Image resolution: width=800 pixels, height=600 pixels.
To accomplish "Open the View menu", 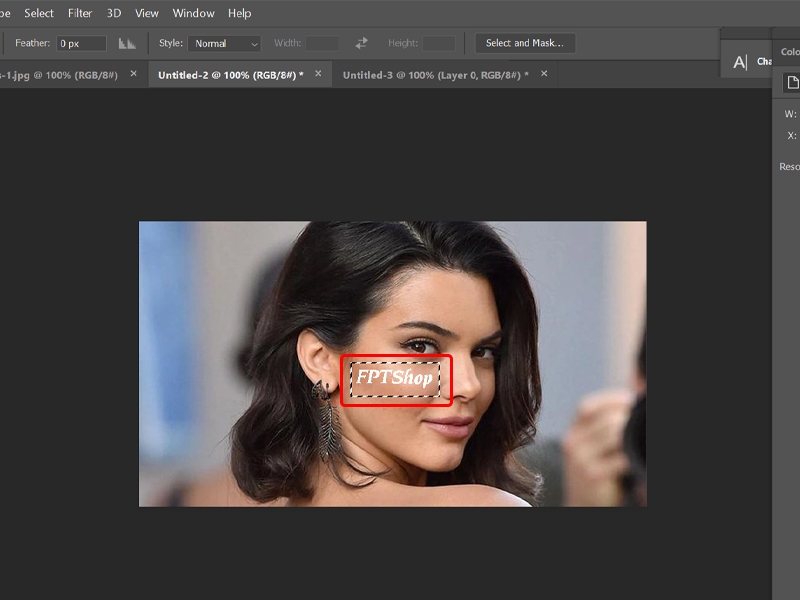I will (146, 13).
